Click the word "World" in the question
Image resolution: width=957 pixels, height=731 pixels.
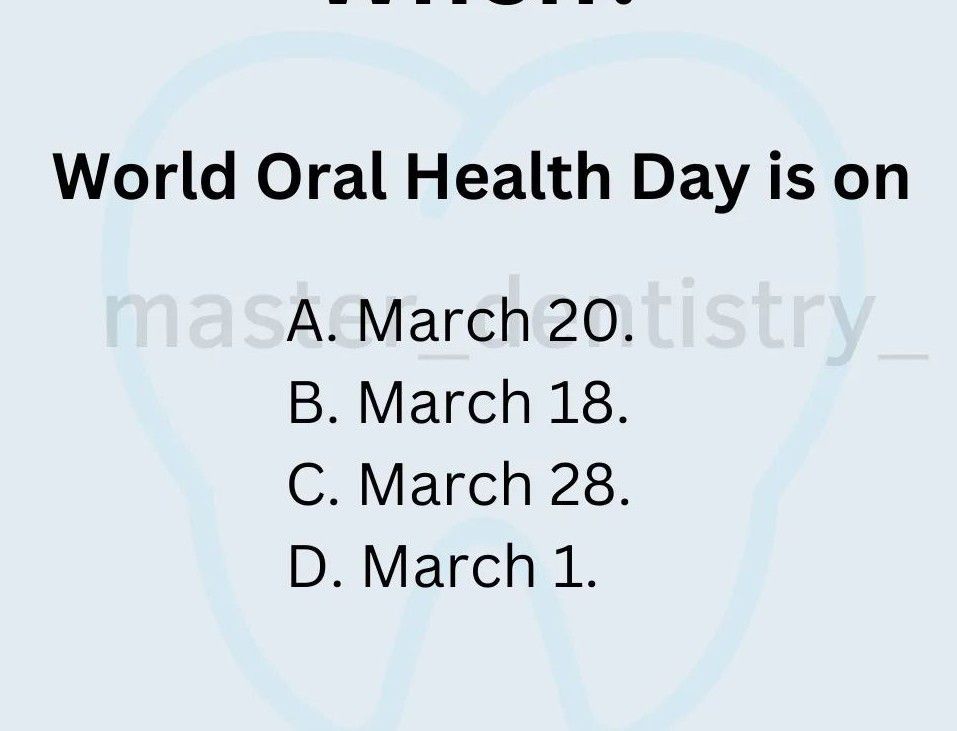(144, 178)
